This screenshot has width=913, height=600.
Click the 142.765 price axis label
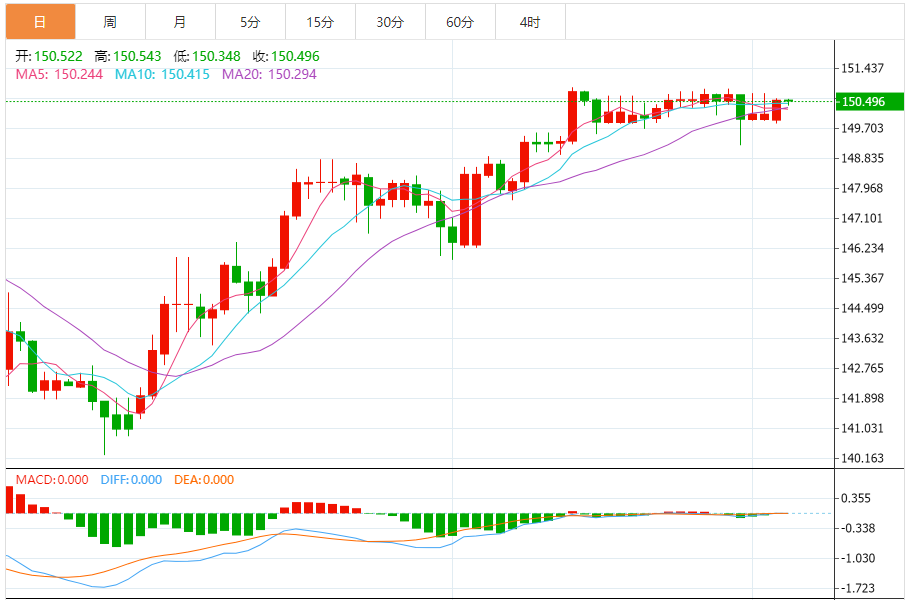[862, 368]
